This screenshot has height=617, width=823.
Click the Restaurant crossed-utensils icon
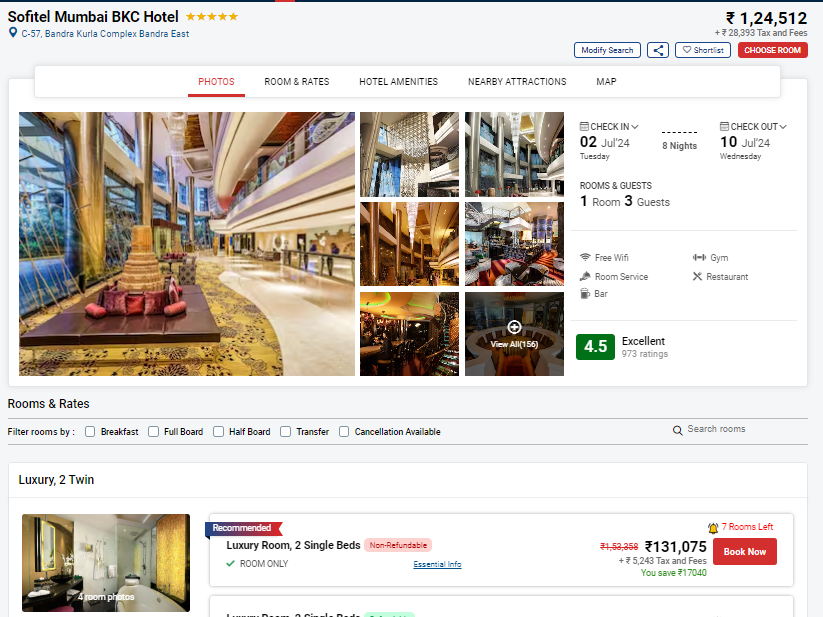[697, 276]
